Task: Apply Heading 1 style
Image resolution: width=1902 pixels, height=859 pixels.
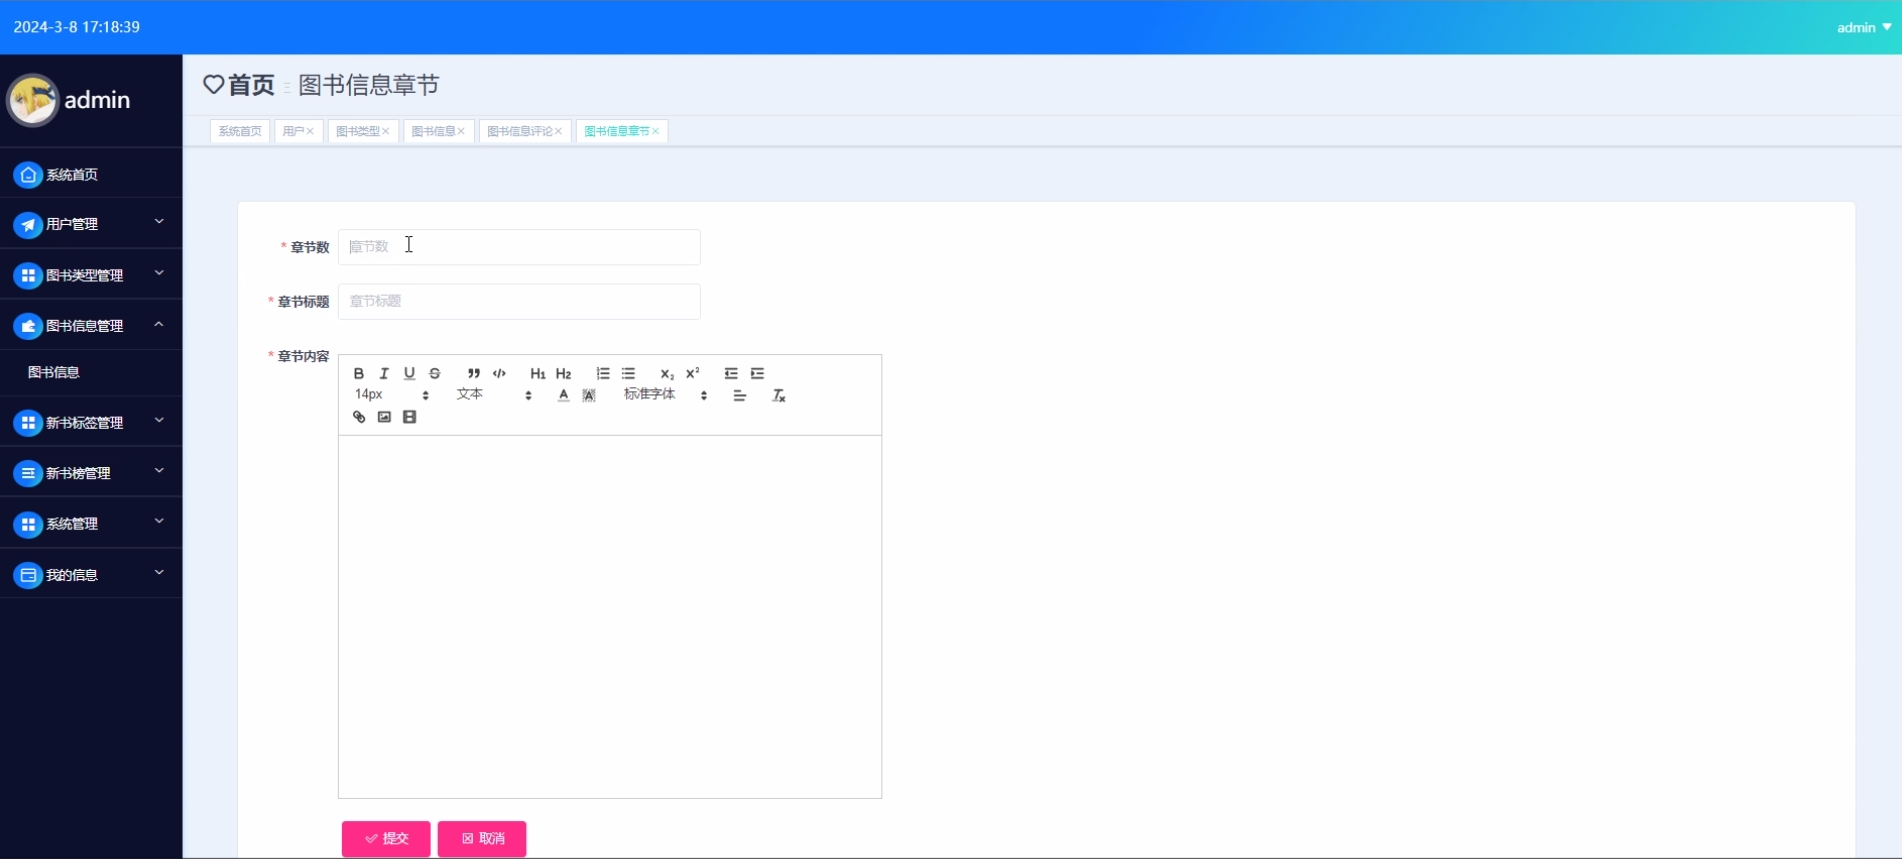Action: 538,373
